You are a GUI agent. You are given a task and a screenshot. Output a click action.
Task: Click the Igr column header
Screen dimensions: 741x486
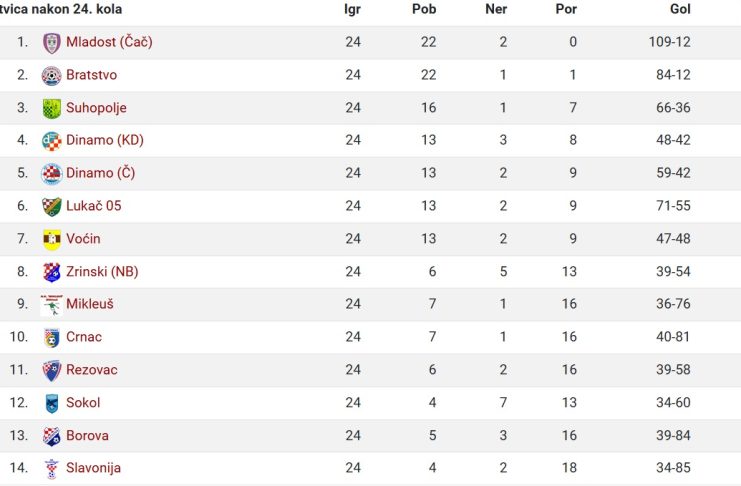(x=352, y=9)
